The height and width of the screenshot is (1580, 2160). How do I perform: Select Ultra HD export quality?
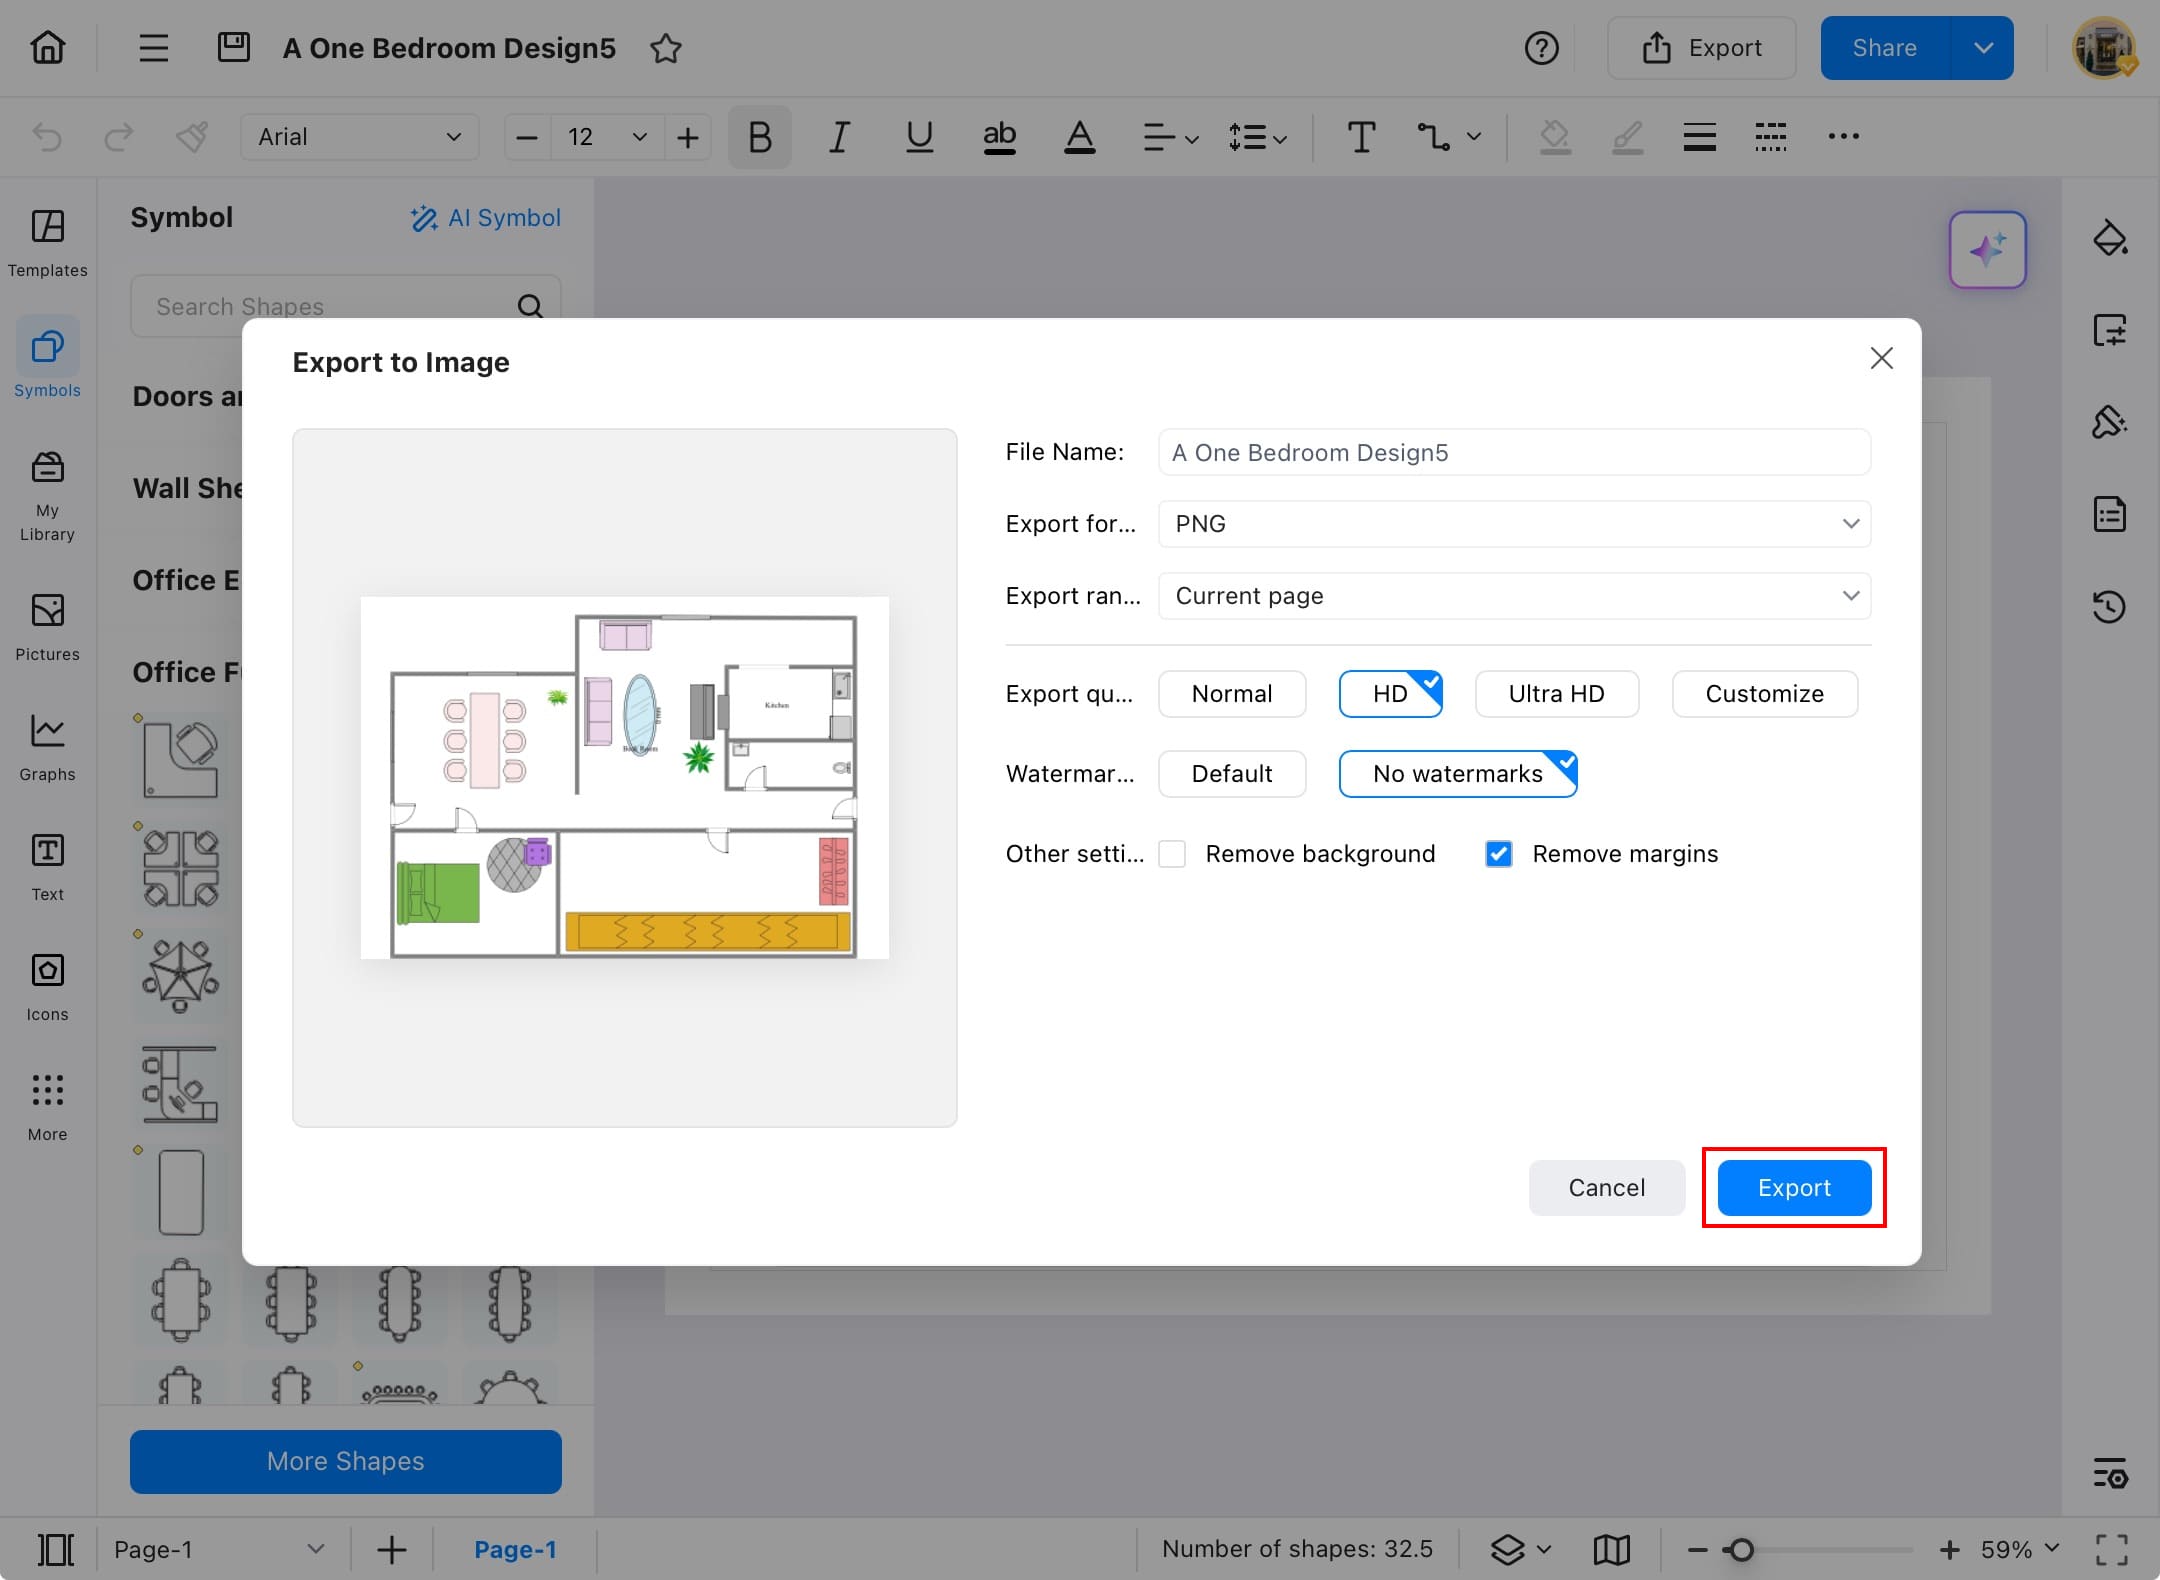pos(1556,694)
